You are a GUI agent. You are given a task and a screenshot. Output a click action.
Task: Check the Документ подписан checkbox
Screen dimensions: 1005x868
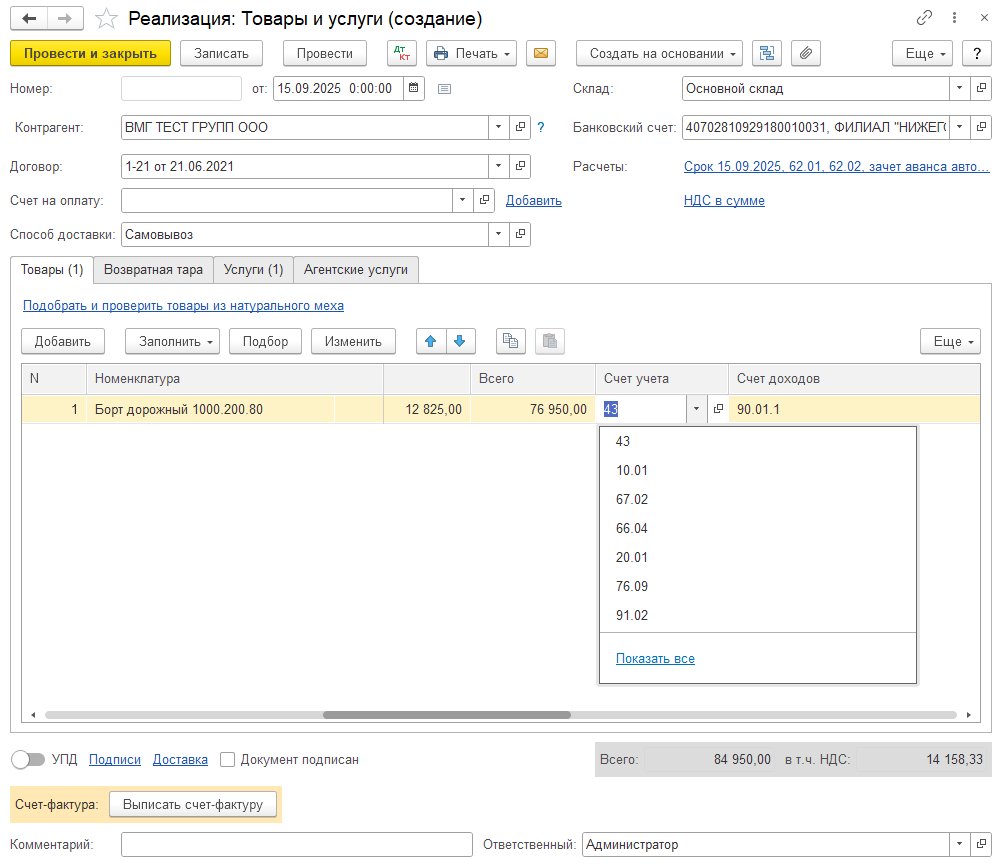[227, 760]
